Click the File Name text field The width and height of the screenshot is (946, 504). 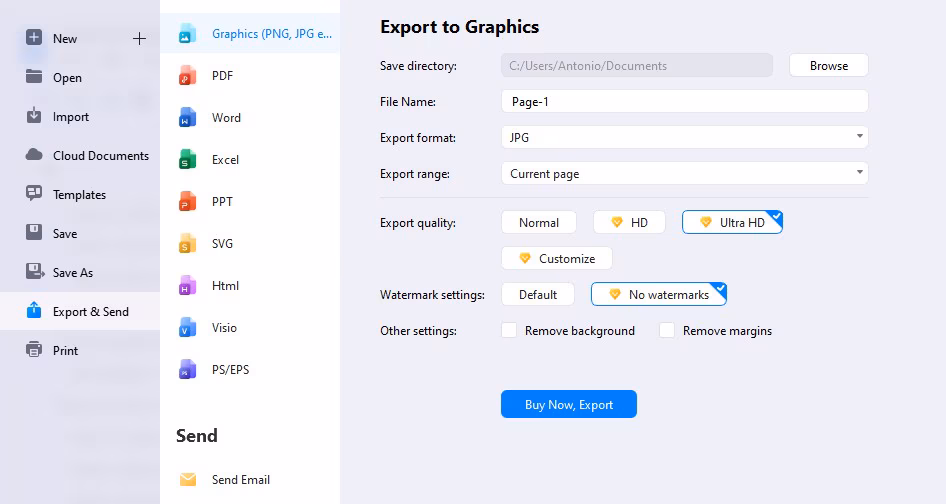click(x=684, y=101)
